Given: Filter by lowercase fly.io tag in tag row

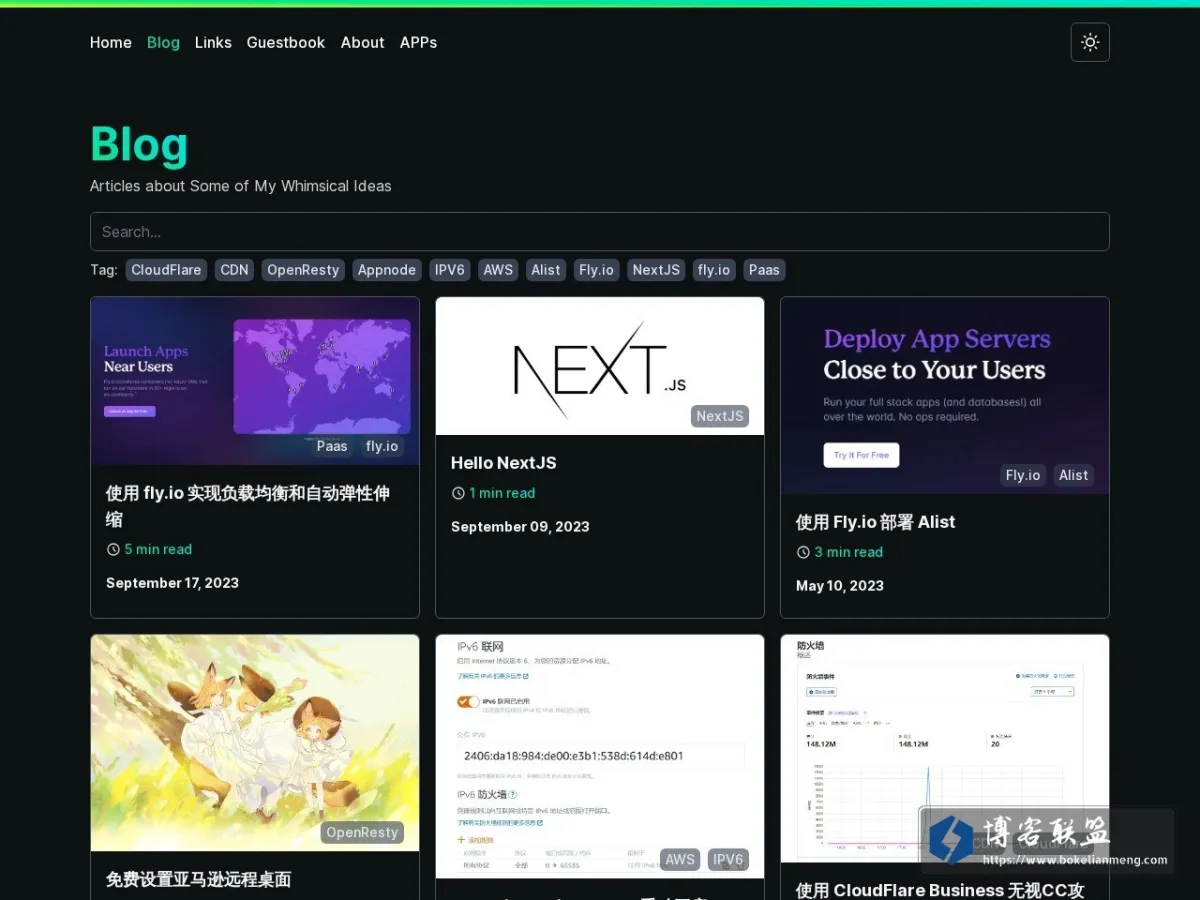Looking at the screenshot, I should pyautogui.click(x=714, y=270).
